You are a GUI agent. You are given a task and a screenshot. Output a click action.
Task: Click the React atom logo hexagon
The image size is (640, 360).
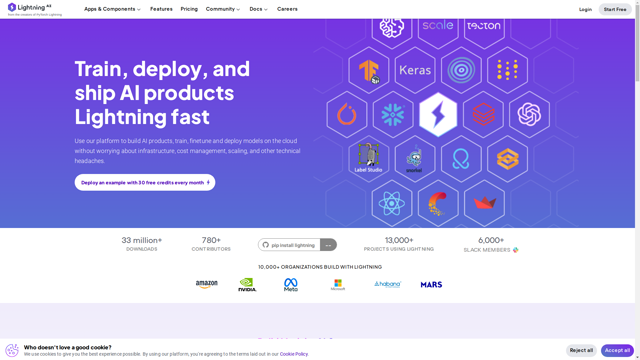tap(392, 203)
